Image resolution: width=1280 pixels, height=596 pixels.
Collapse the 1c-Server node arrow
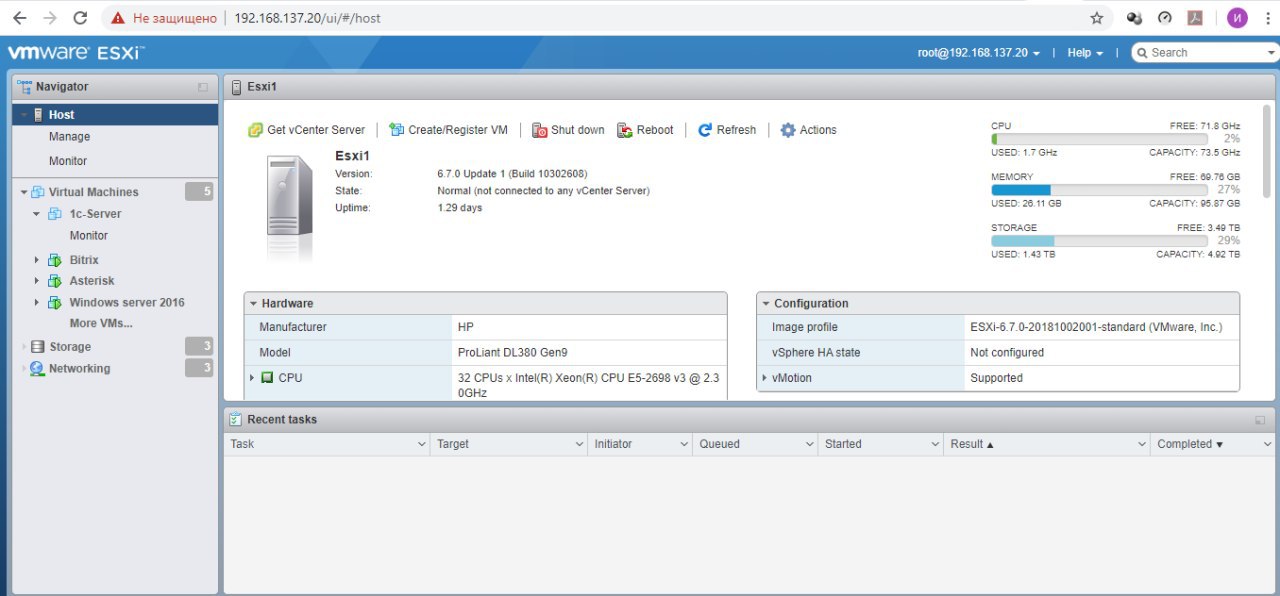point(37,214)
